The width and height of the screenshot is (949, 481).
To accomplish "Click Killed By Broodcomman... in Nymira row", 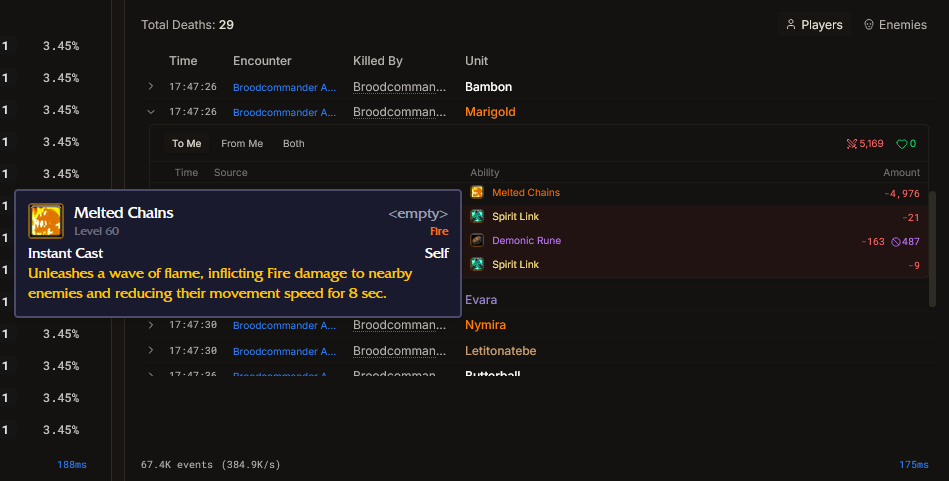I will [x=399, y=325].
